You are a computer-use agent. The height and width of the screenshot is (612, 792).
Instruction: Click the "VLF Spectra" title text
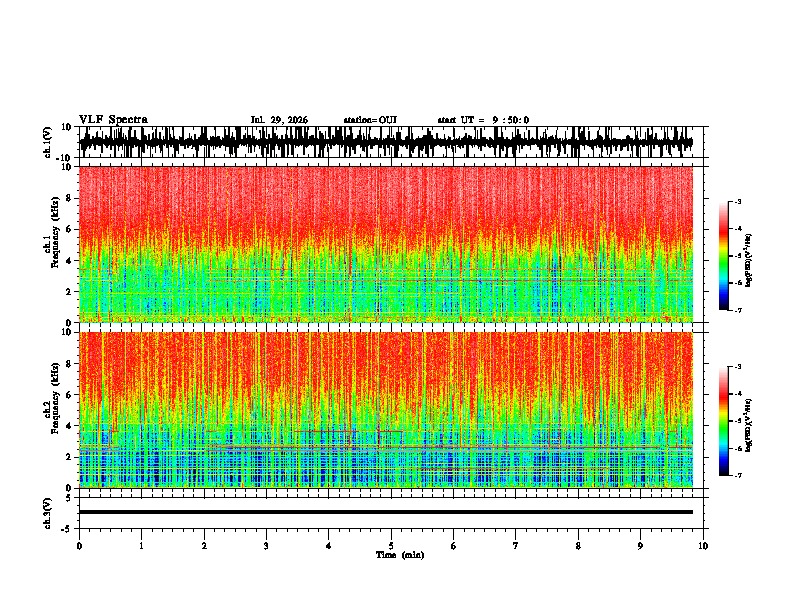113,120
